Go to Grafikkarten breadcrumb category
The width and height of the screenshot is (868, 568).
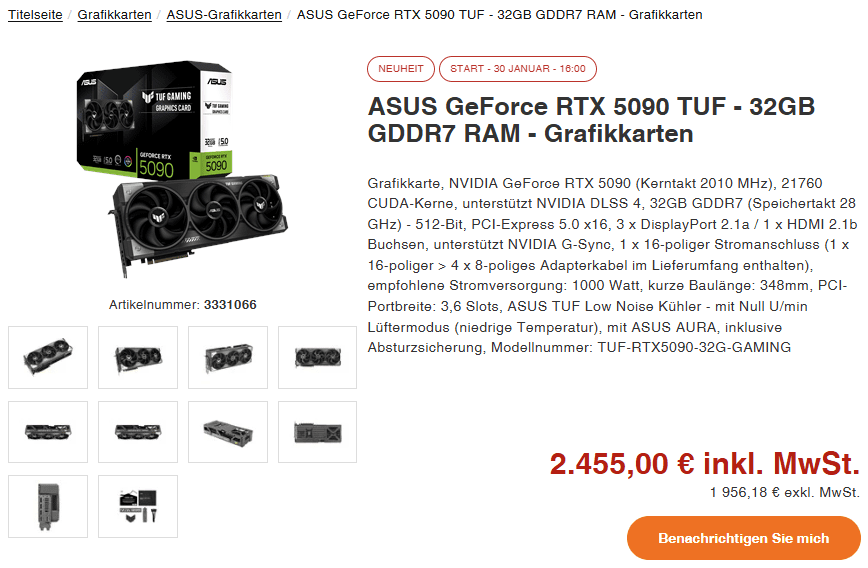(115, 15)
